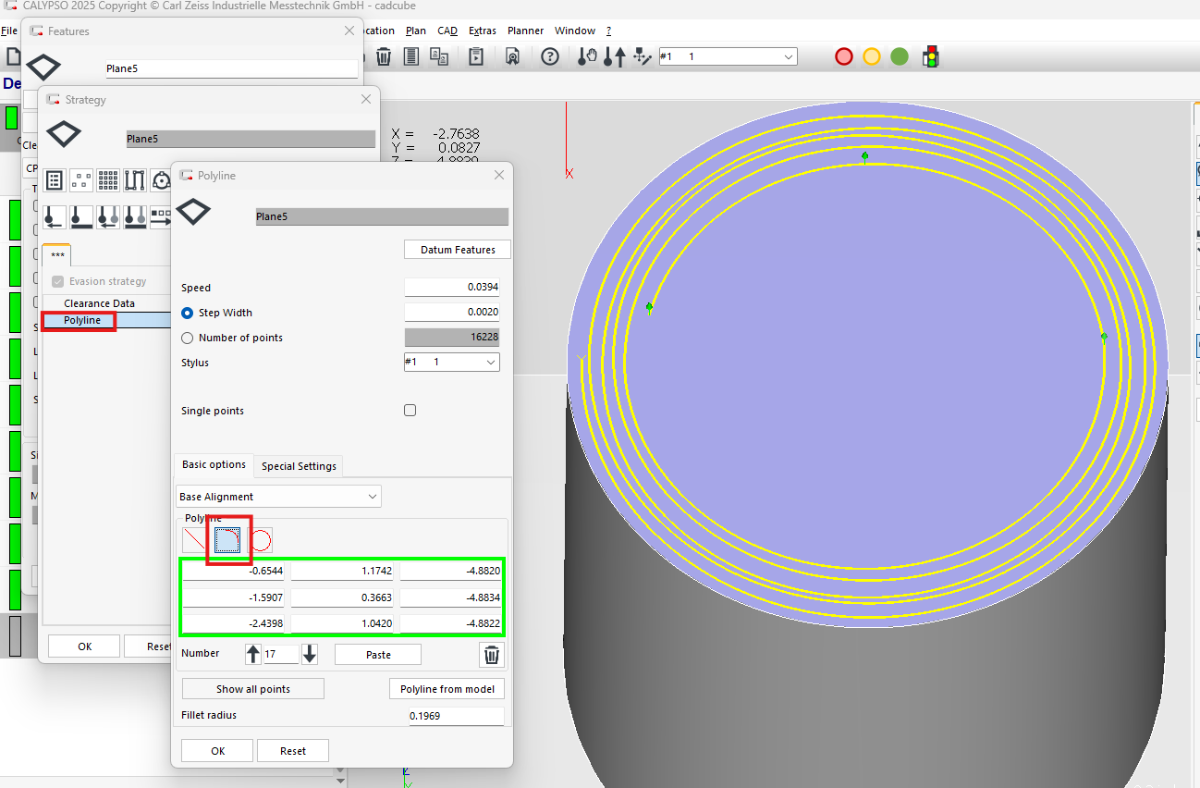
Task: Open the Extras menu
Action: (x=482, y=31)
